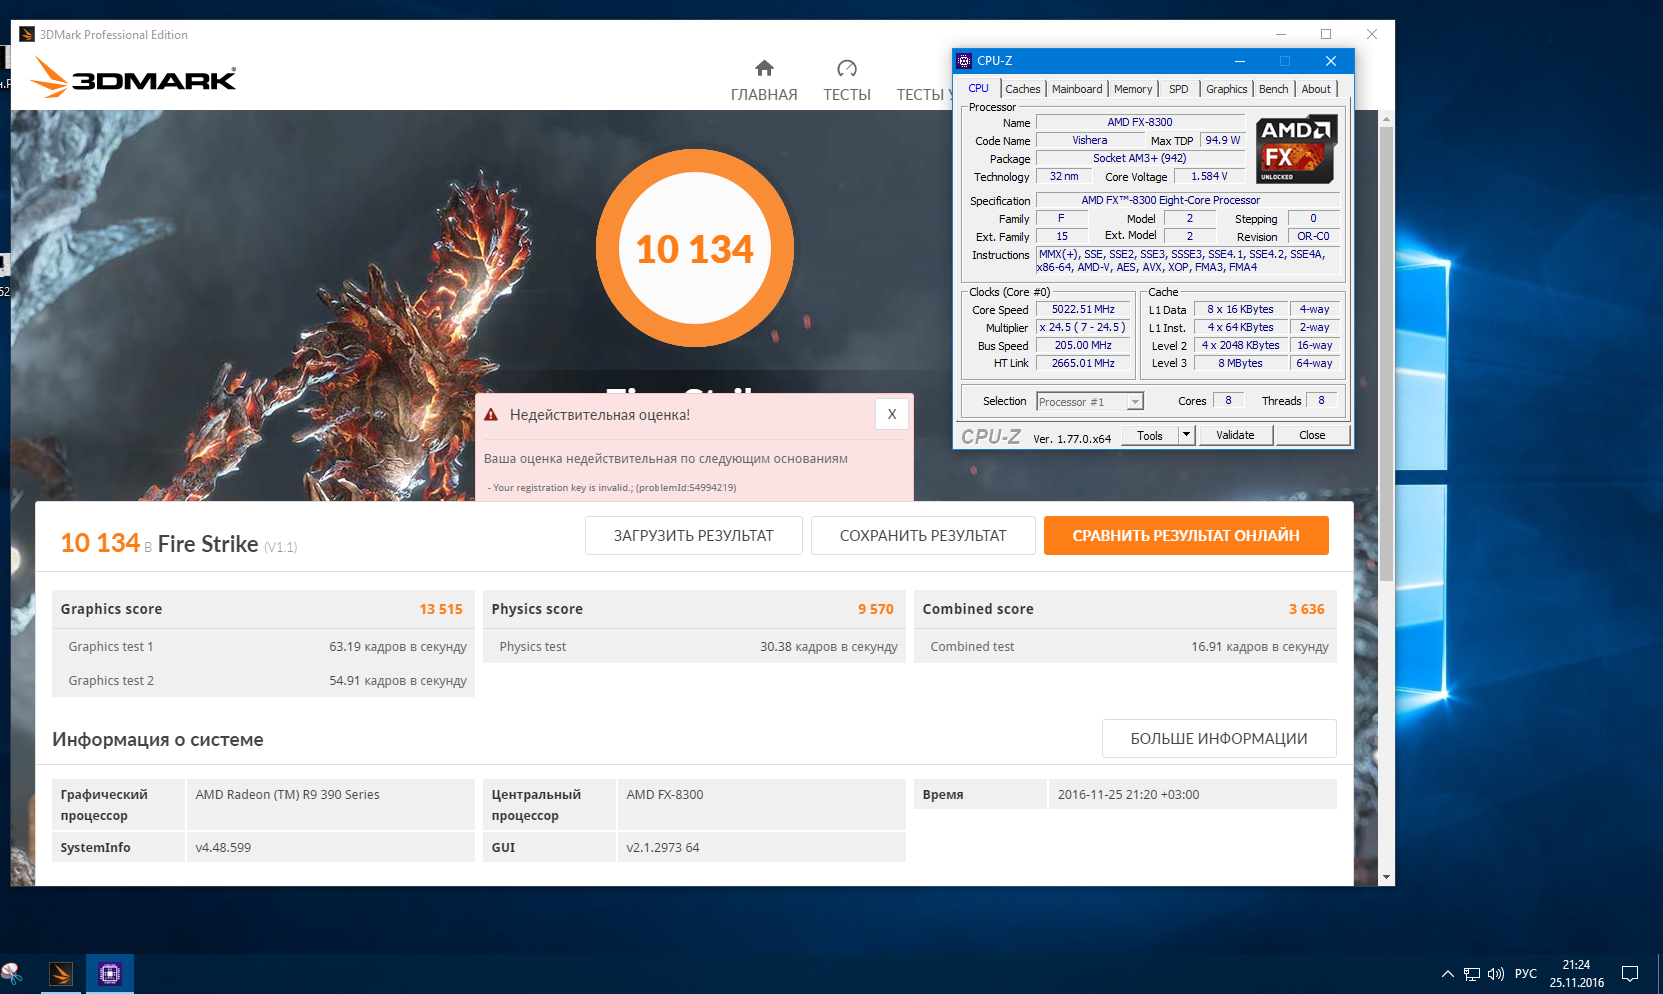Click the orange 10 134 score circle
Image resolution: width=1663 pixels, height=994 pixels.
(695, 248)
